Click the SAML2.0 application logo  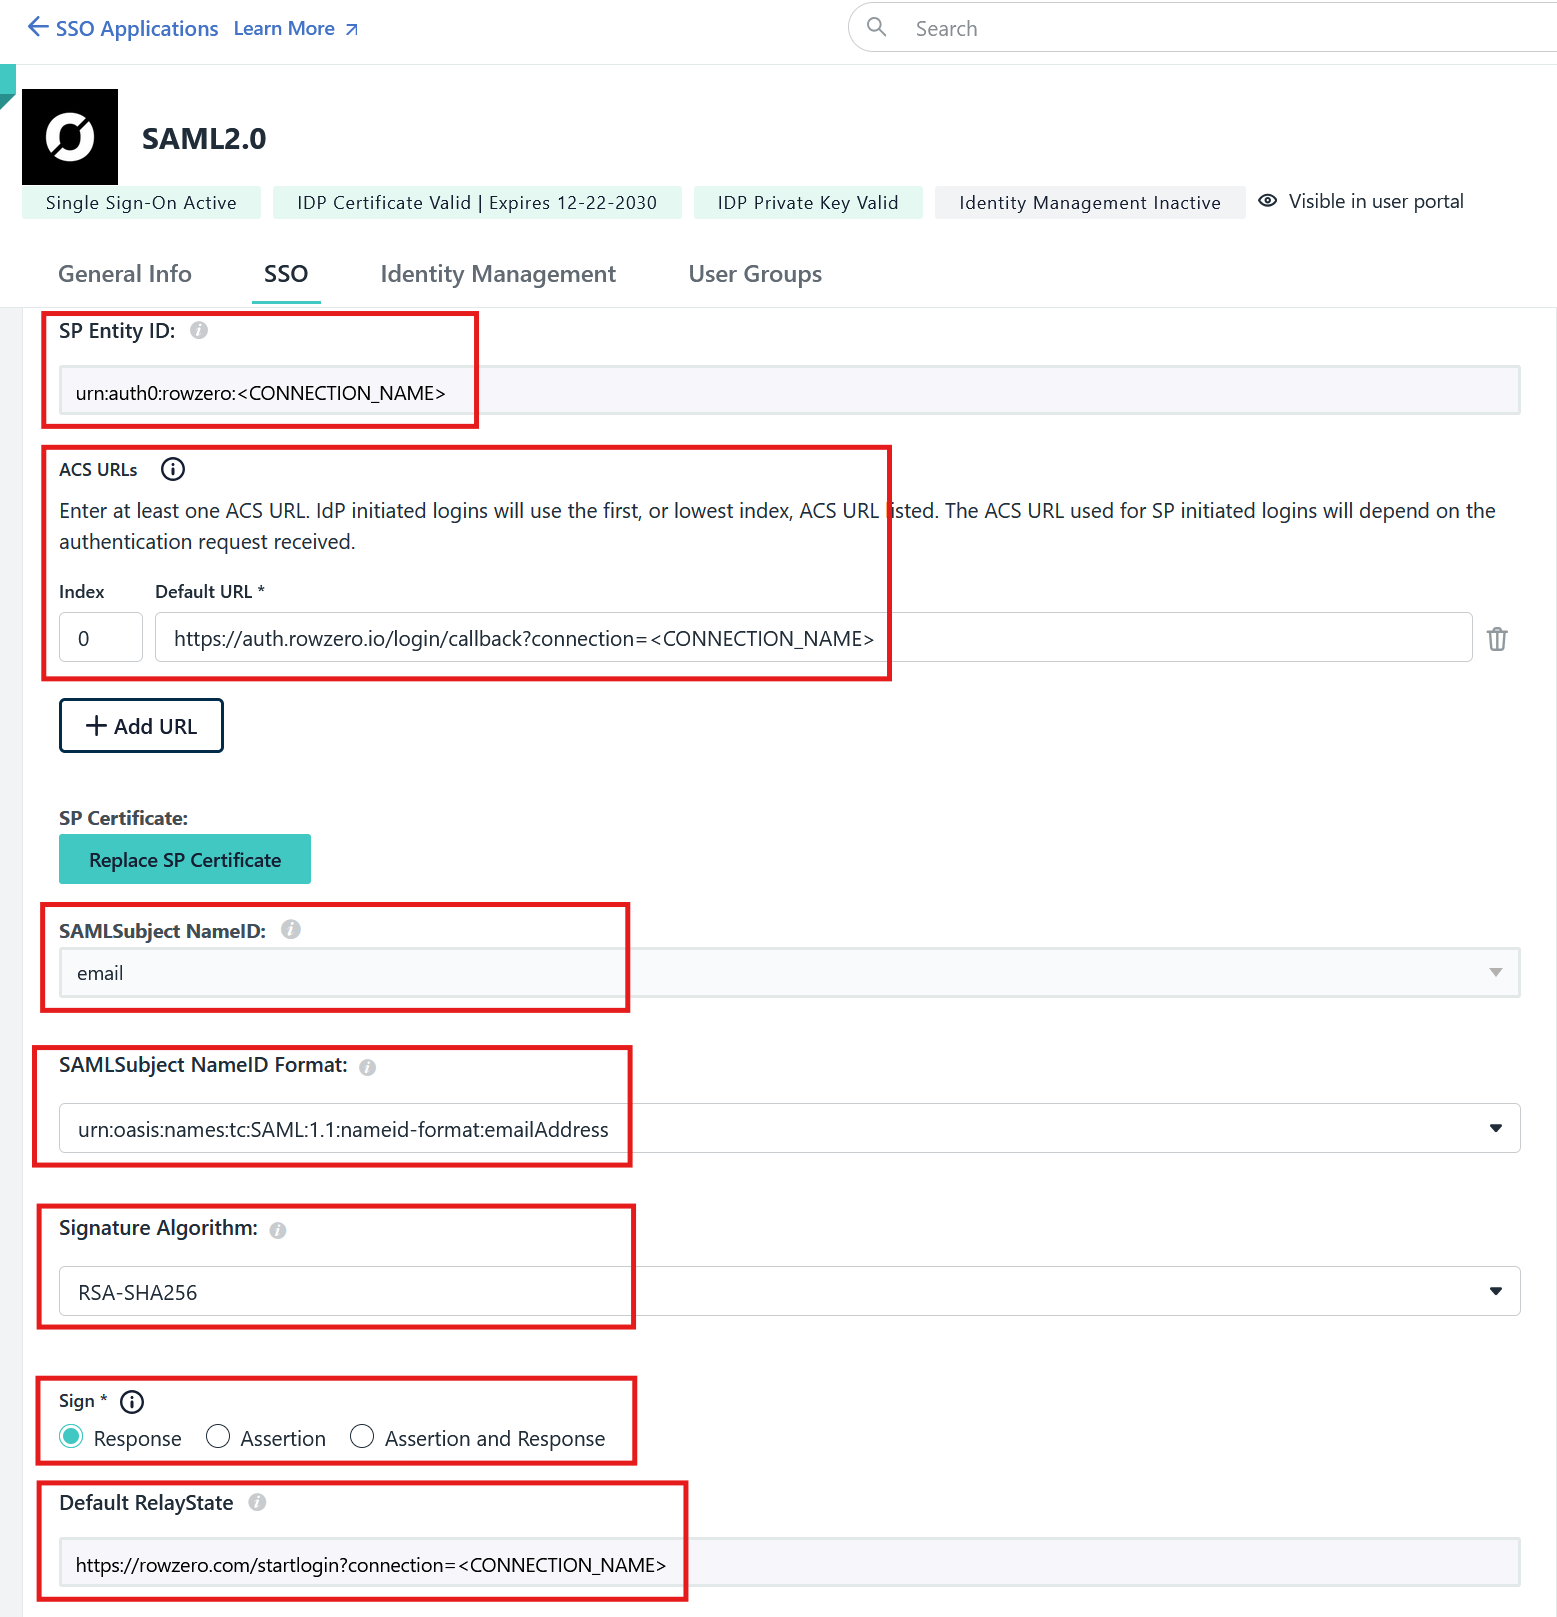[70, 137]
